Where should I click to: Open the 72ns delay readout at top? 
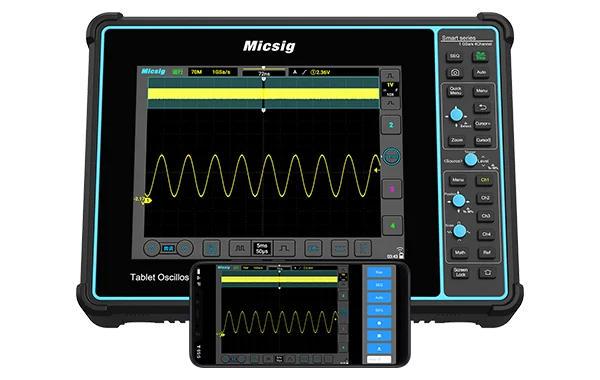pyautogui.click(x=264, y=73)
